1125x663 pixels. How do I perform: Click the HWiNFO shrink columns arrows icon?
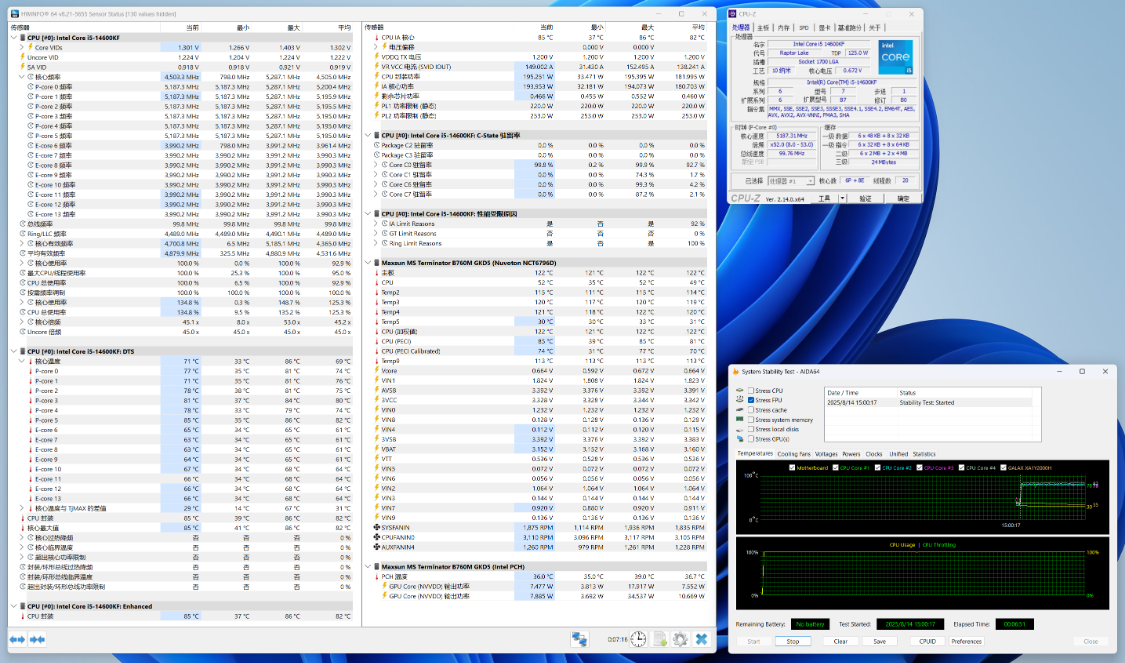pyautogui.click(x=38, y=639)
